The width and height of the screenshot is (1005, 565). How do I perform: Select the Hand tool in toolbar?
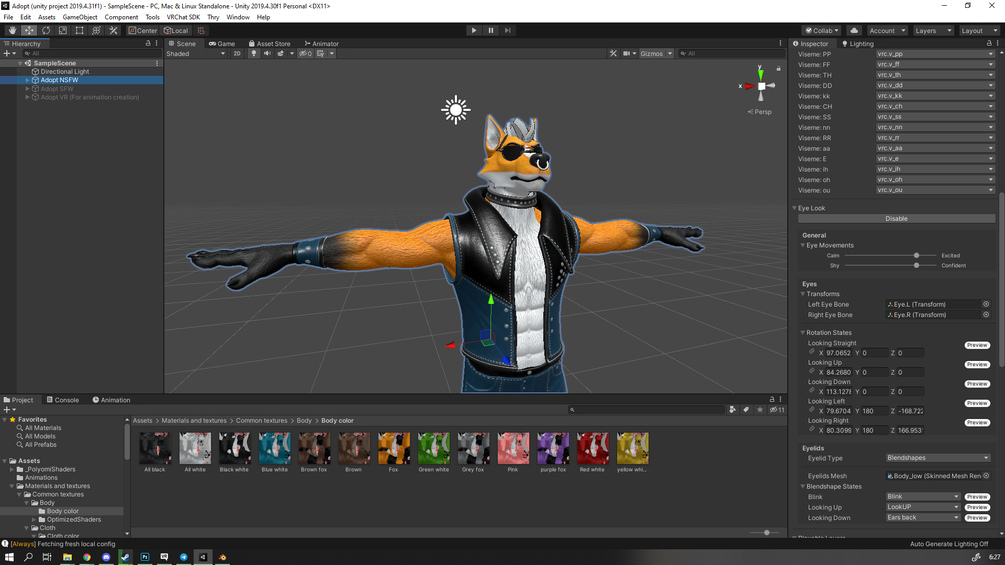[x=12, y=30]
